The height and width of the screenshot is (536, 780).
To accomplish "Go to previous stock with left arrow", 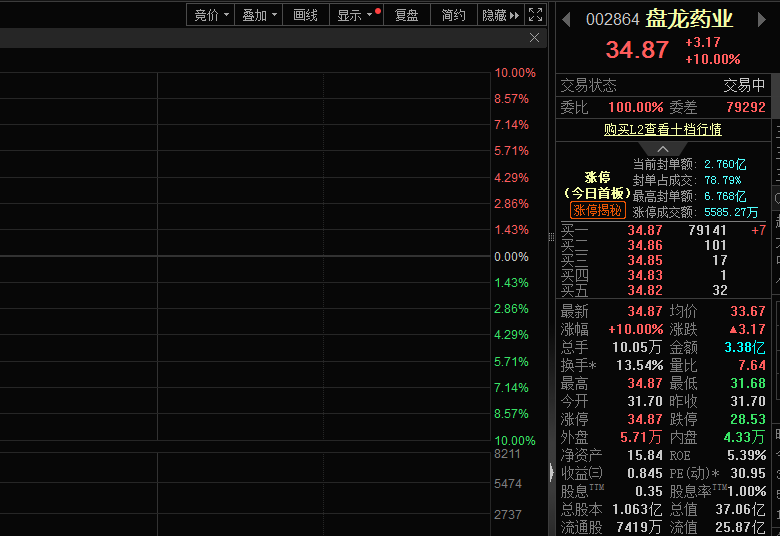I will pyautogui.click(x=566, y=19).
